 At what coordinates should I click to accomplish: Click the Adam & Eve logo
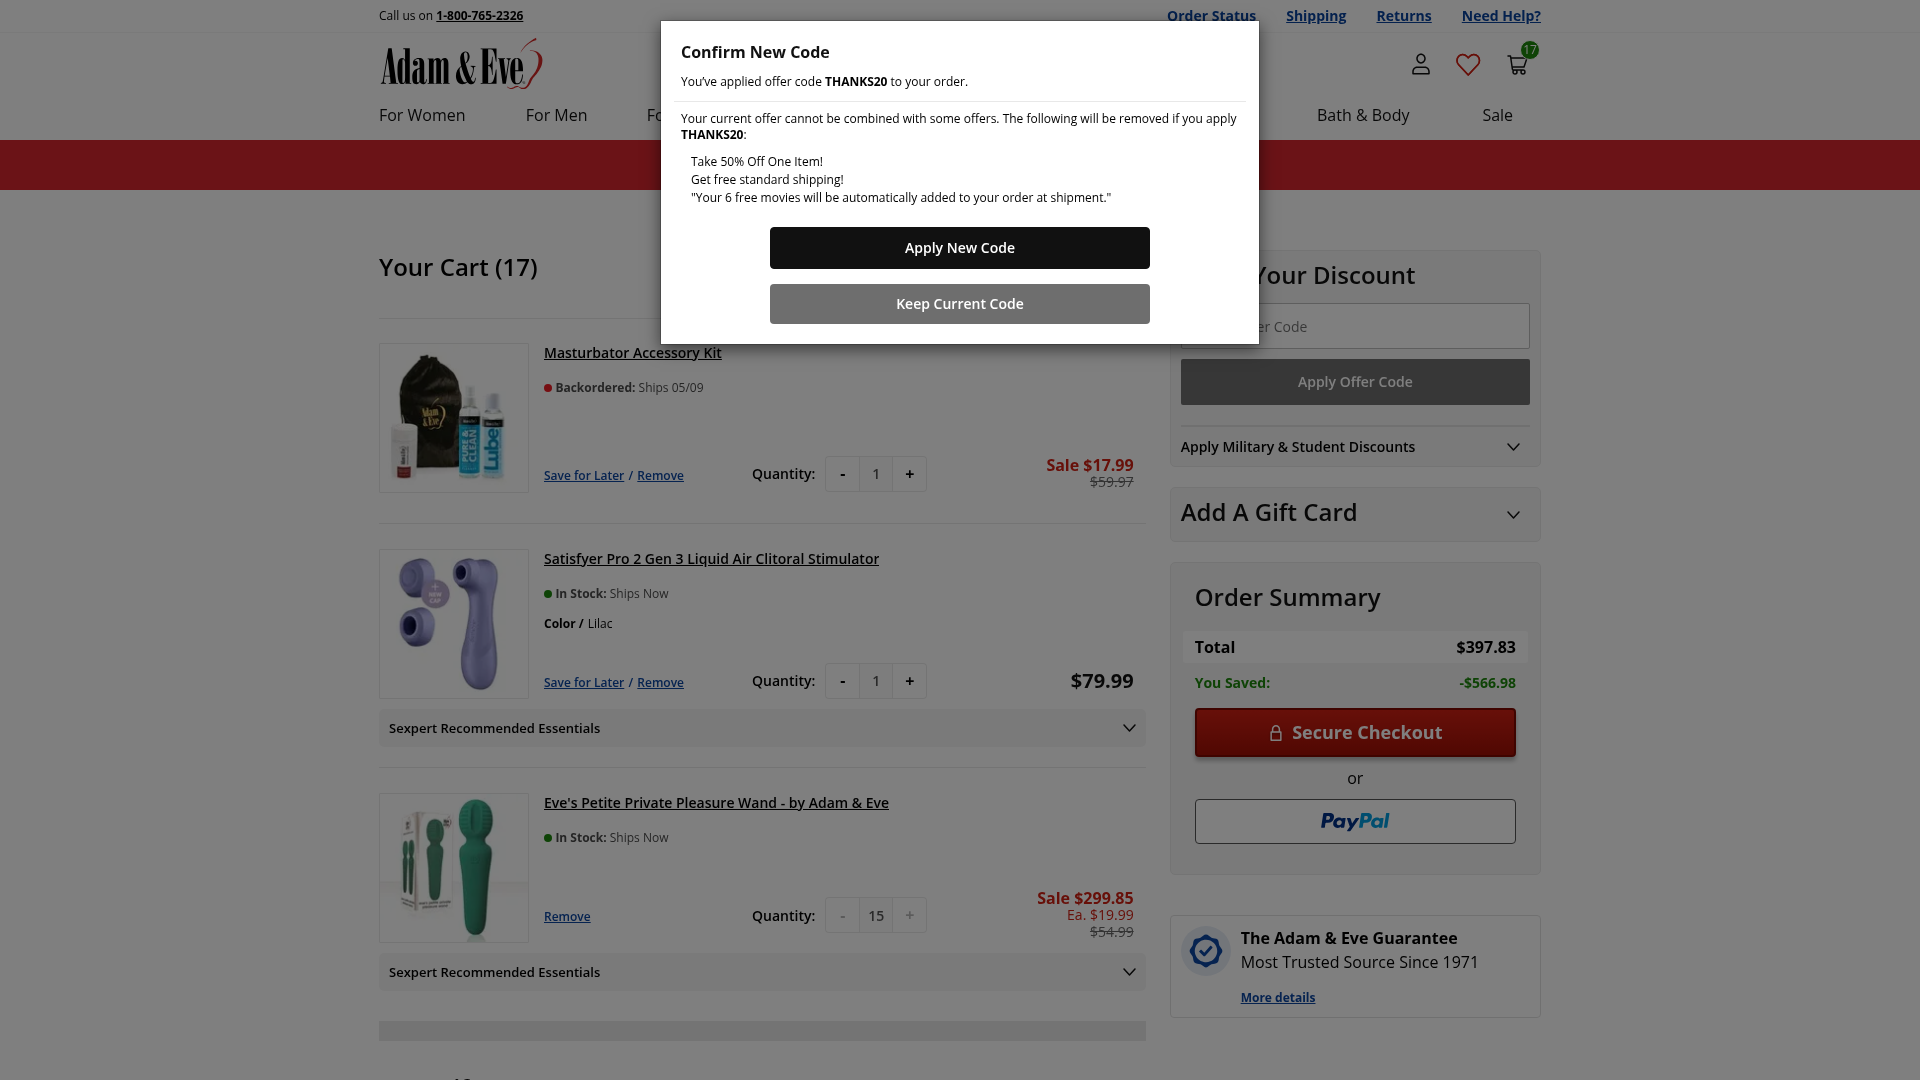coord(461,64)
